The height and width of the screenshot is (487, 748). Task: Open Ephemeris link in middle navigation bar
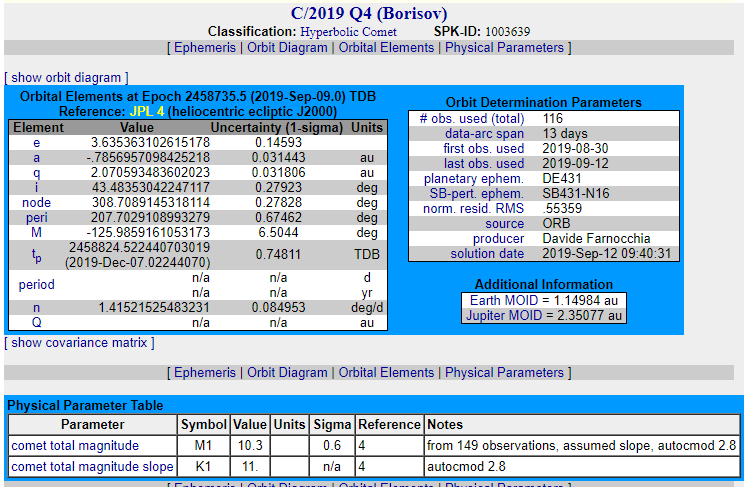[x=205, y=373]
